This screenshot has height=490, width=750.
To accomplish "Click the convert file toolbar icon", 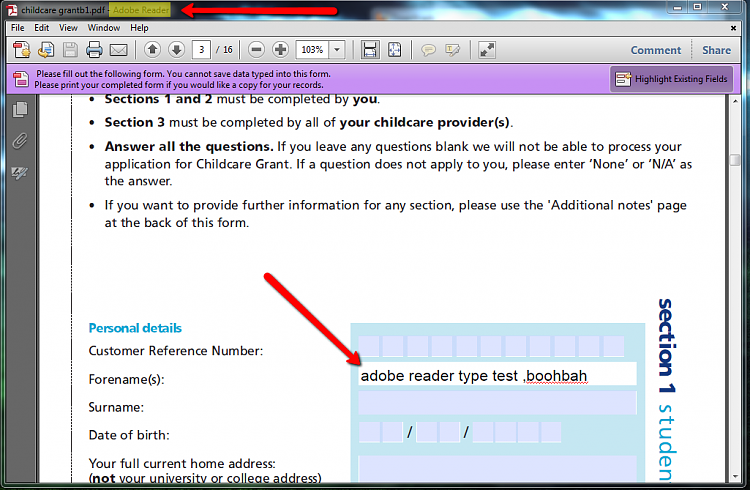I will tap(46, 50).
